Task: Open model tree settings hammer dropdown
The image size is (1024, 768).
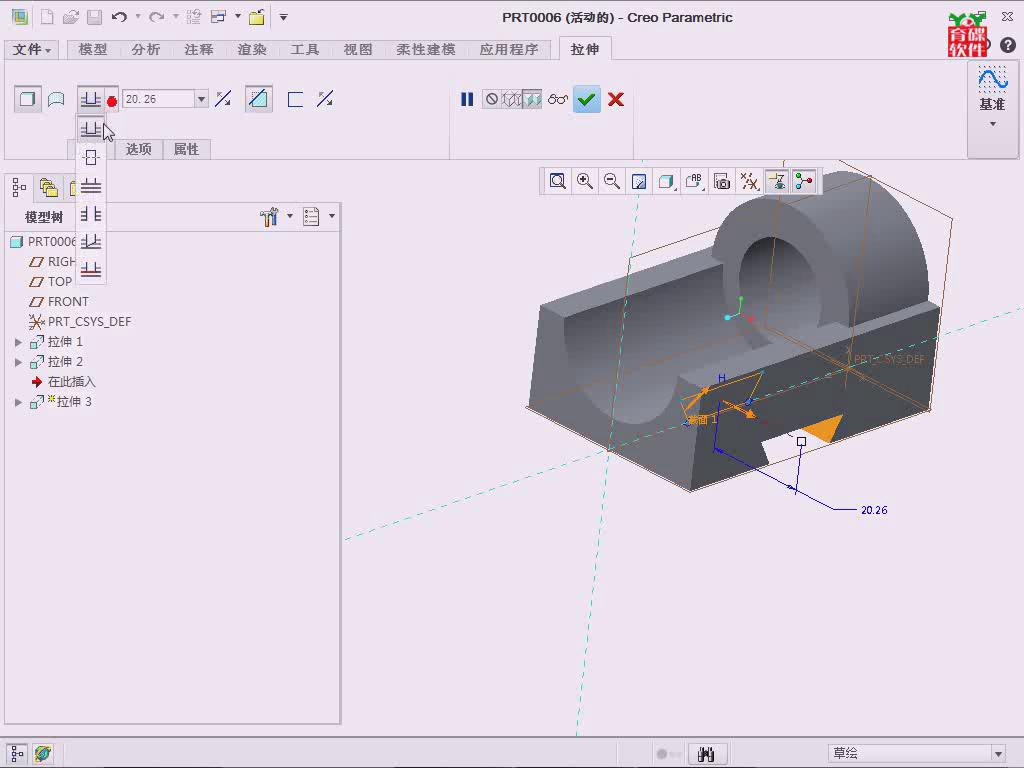Action: 275,216
